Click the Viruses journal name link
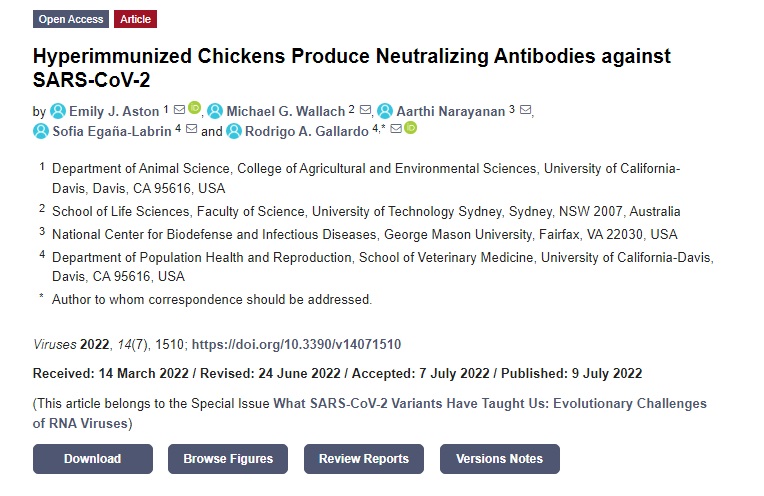764x496 pixels. coord(55,345)
